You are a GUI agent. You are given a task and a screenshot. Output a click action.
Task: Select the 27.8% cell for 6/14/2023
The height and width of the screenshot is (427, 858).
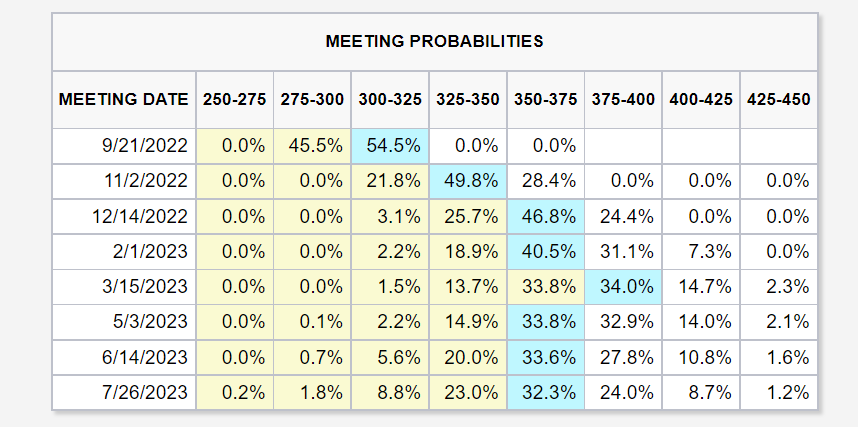pos(623,357)
